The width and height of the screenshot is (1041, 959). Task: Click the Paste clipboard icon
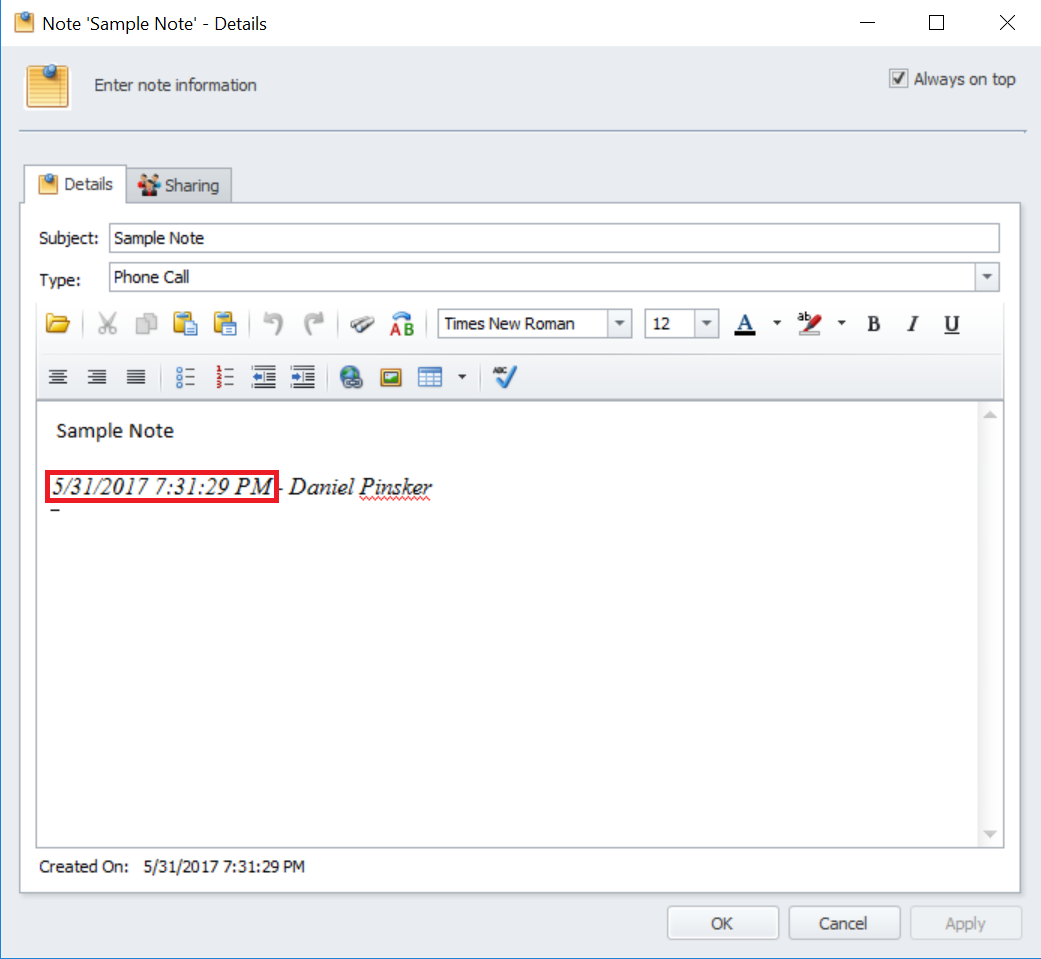tap(185, 324)
